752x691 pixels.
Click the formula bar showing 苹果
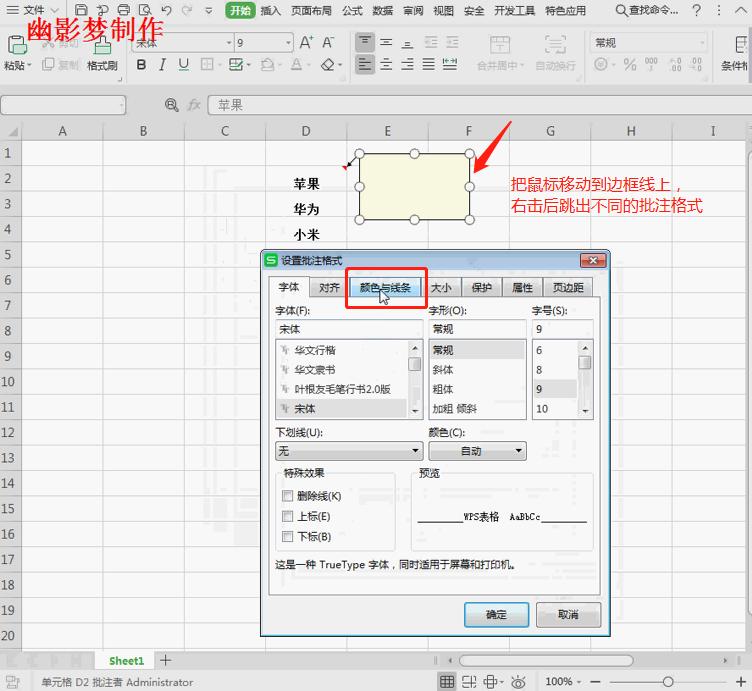click(480, 105)
